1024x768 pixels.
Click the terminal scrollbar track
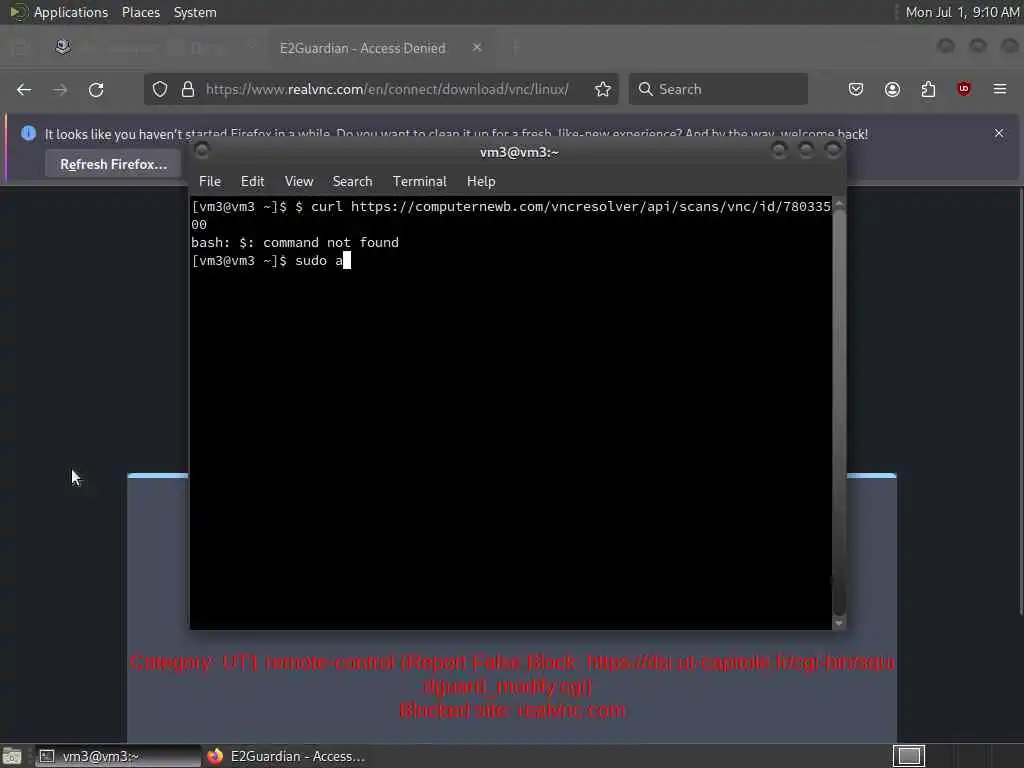pos(839,414)
